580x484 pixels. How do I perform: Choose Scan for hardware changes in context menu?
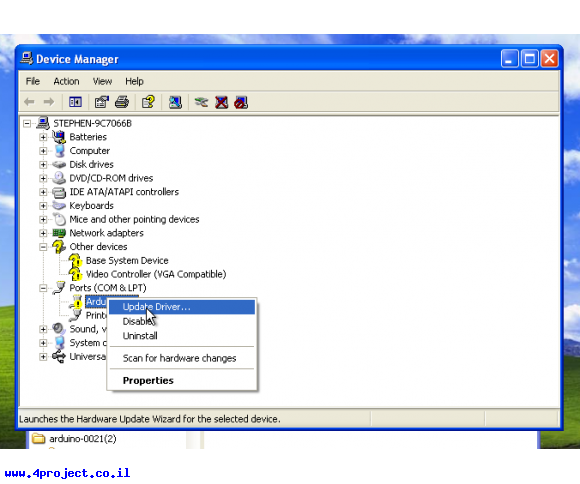coord(182,358)
